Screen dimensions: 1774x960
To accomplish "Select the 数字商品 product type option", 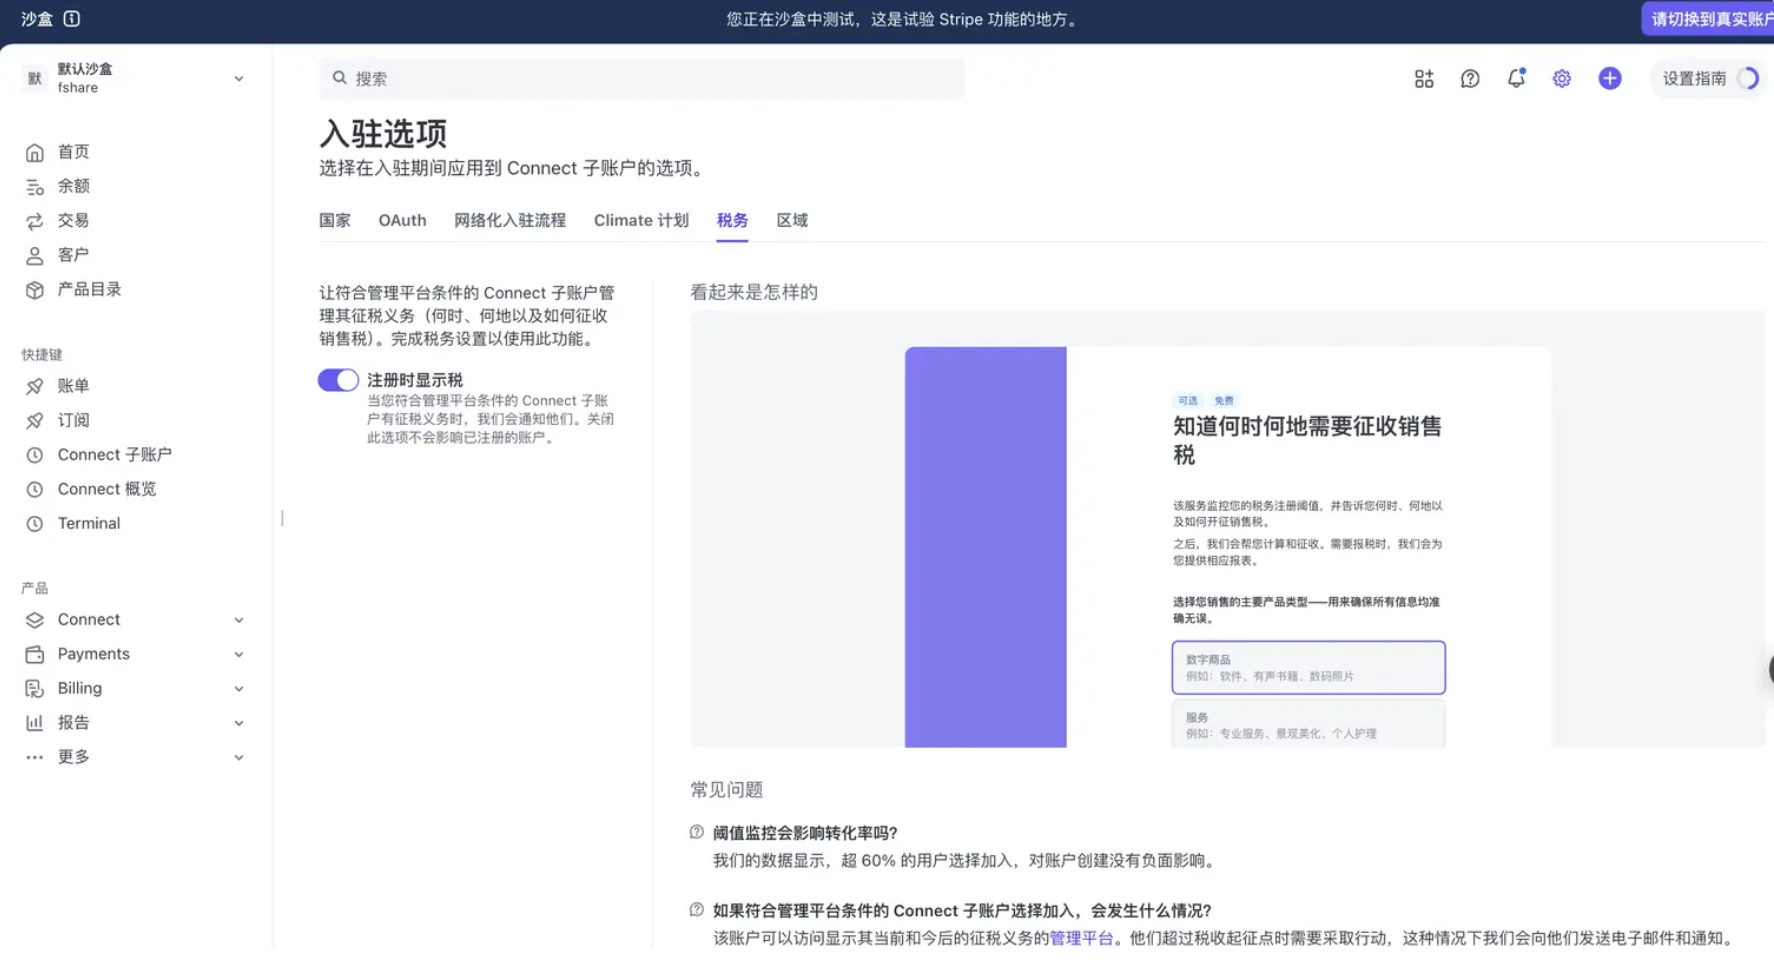I will (x=1308, y=667).
